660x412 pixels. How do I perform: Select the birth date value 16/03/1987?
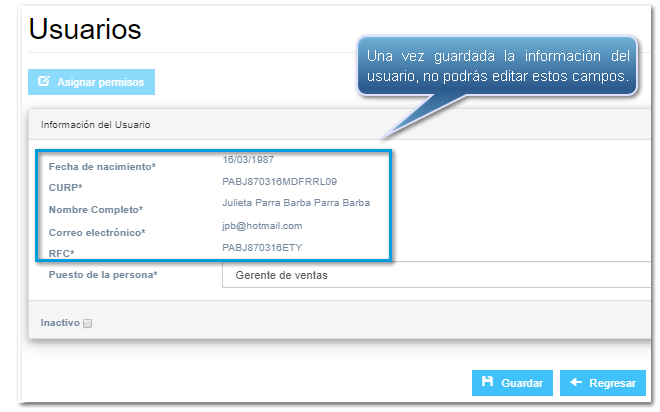(x=248, y=160)
